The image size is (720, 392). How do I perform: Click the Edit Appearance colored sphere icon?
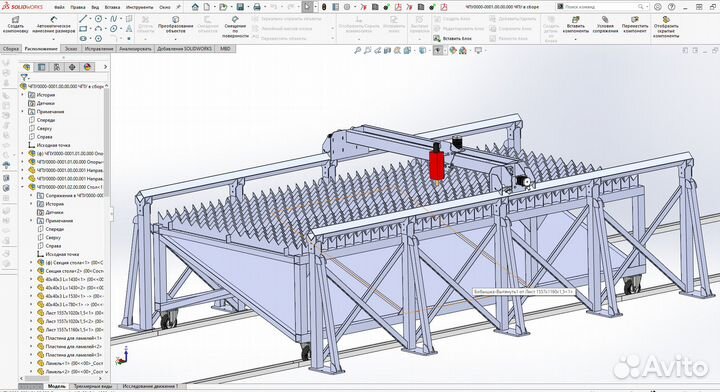[453, 50]
